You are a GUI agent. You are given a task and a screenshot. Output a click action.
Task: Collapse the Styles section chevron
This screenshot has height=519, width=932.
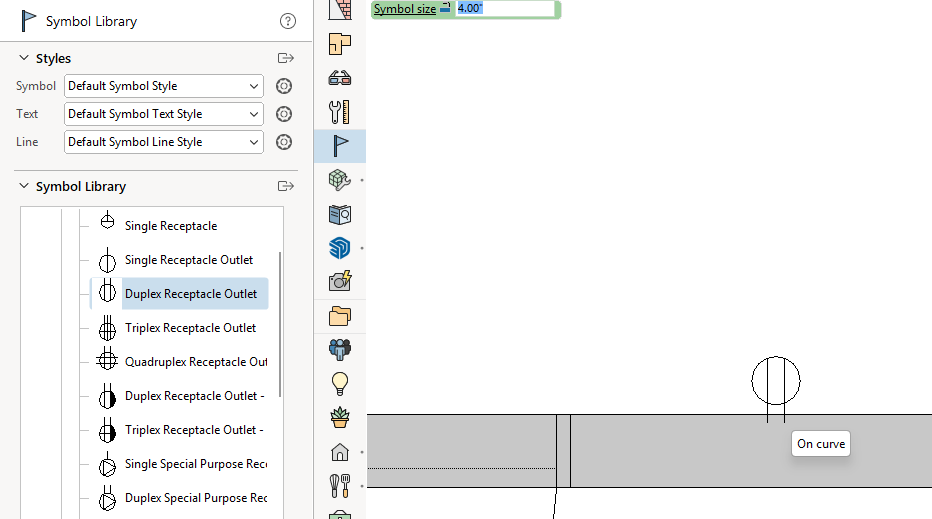[x=24, y=58]
